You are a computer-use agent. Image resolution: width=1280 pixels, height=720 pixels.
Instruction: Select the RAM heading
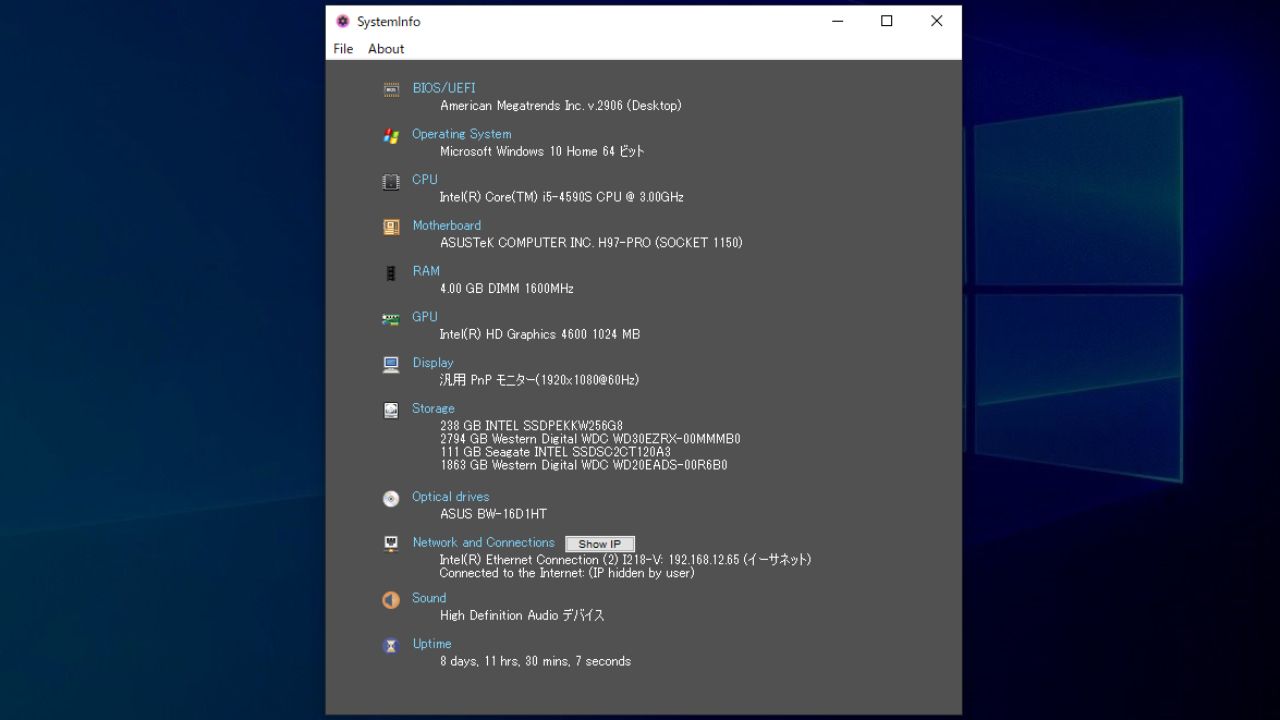tap(426, 271)
